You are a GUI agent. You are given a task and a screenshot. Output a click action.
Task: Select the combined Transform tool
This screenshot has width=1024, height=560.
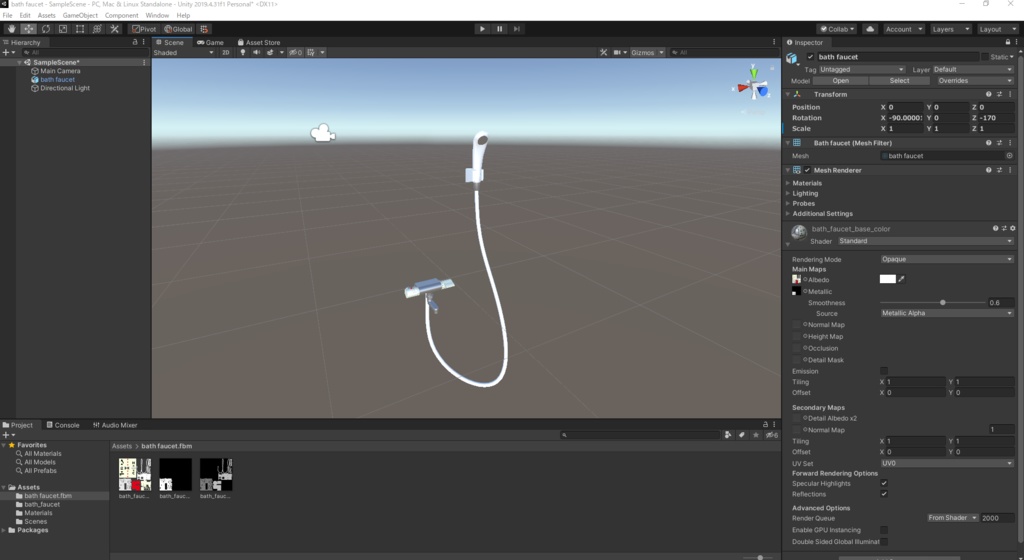click(x=97, y=29)
